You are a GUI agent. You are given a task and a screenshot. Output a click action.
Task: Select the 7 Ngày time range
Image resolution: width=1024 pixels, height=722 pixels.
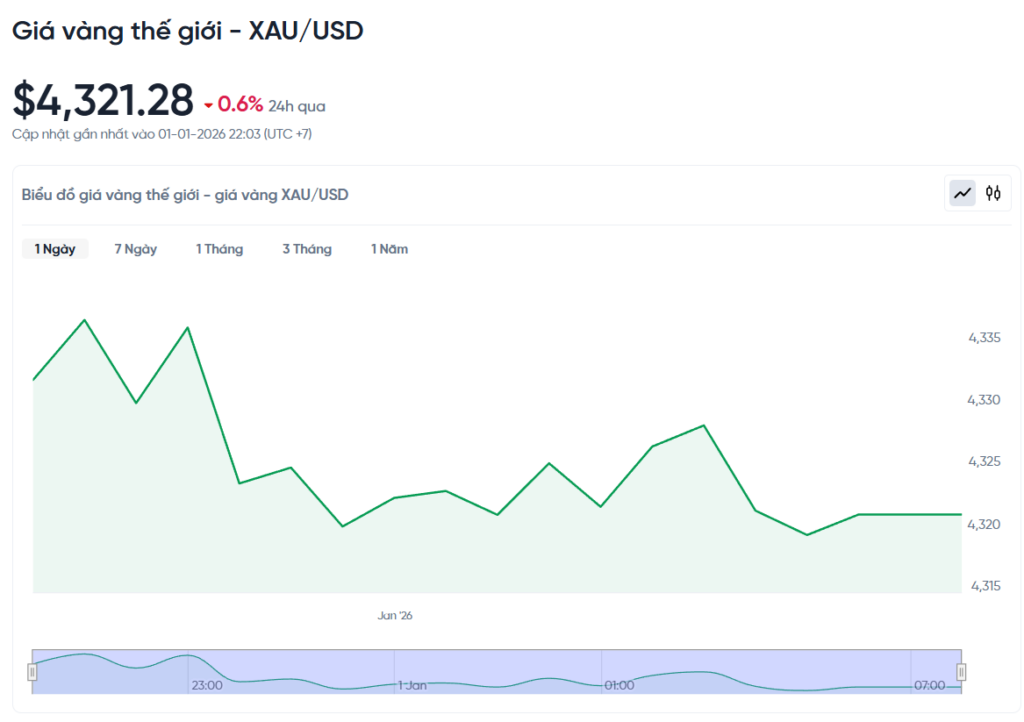tap(135, 249)
